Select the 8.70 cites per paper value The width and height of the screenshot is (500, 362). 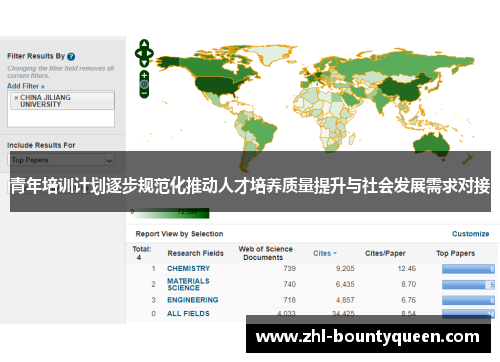pyautogui.click(x=408, y=284)
